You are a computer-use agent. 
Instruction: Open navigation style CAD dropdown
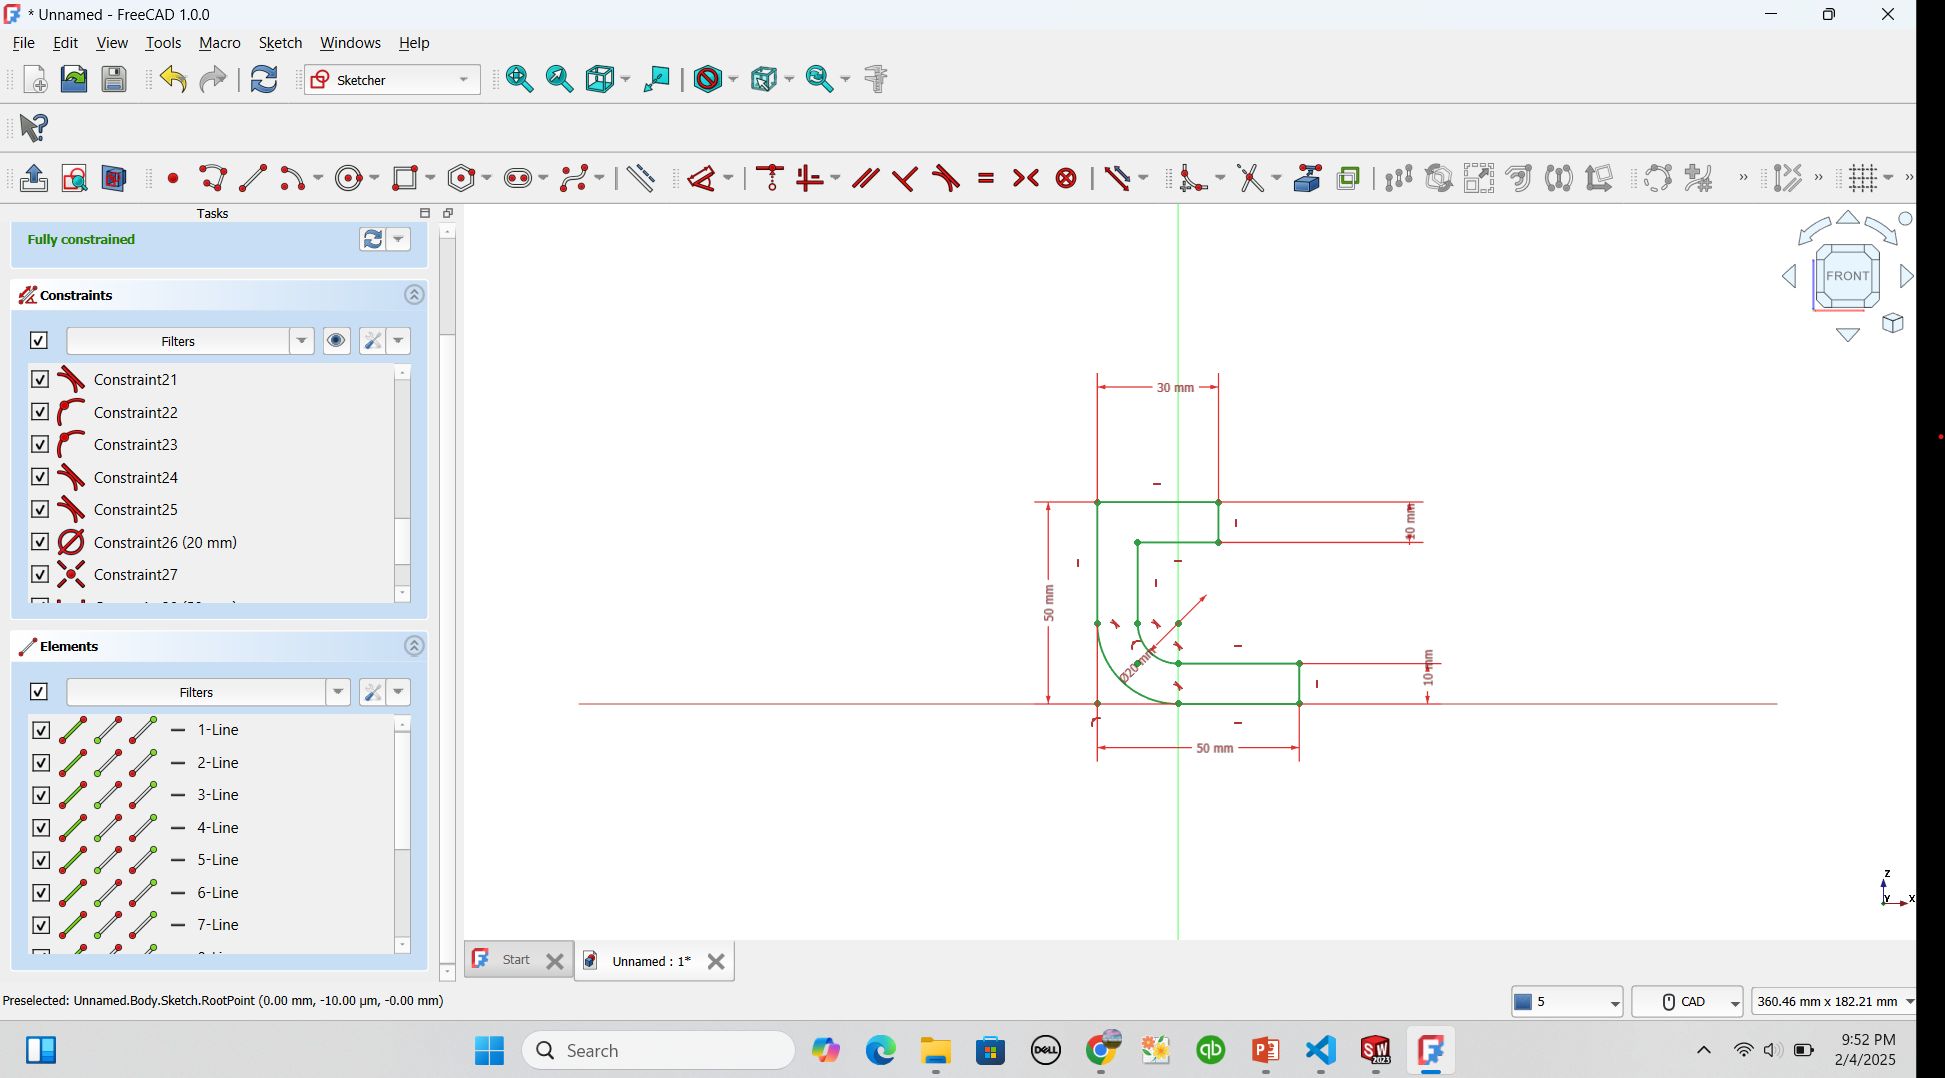tap(1688, 1001)
